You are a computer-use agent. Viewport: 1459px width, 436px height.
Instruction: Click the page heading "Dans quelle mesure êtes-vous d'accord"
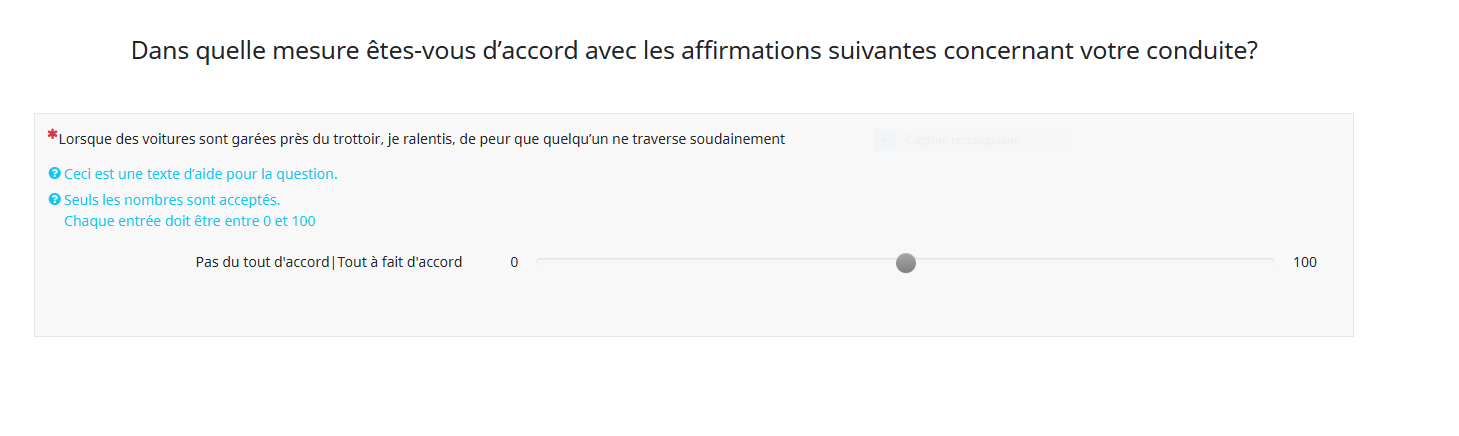tap(694, 51)
